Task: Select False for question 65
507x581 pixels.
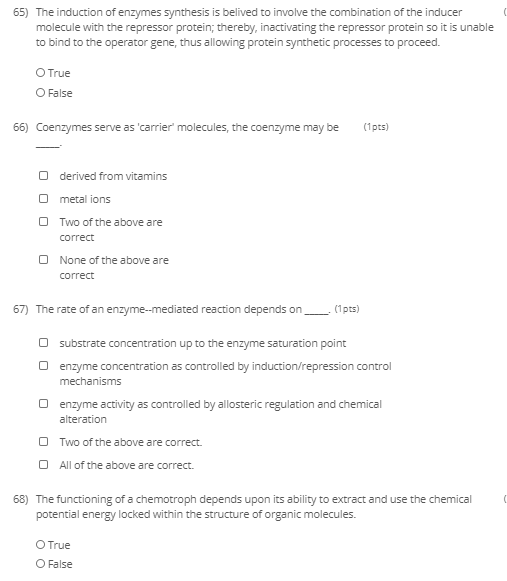Action: [x=41, y=93]
